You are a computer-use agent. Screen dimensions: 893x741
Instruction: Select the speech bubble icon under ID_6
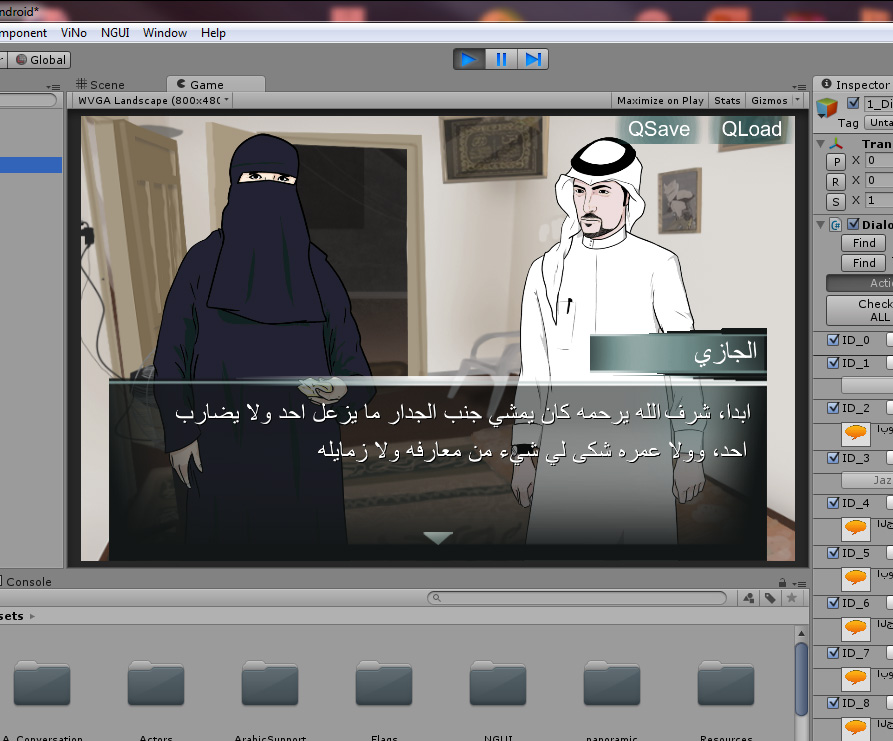[855, 629]
